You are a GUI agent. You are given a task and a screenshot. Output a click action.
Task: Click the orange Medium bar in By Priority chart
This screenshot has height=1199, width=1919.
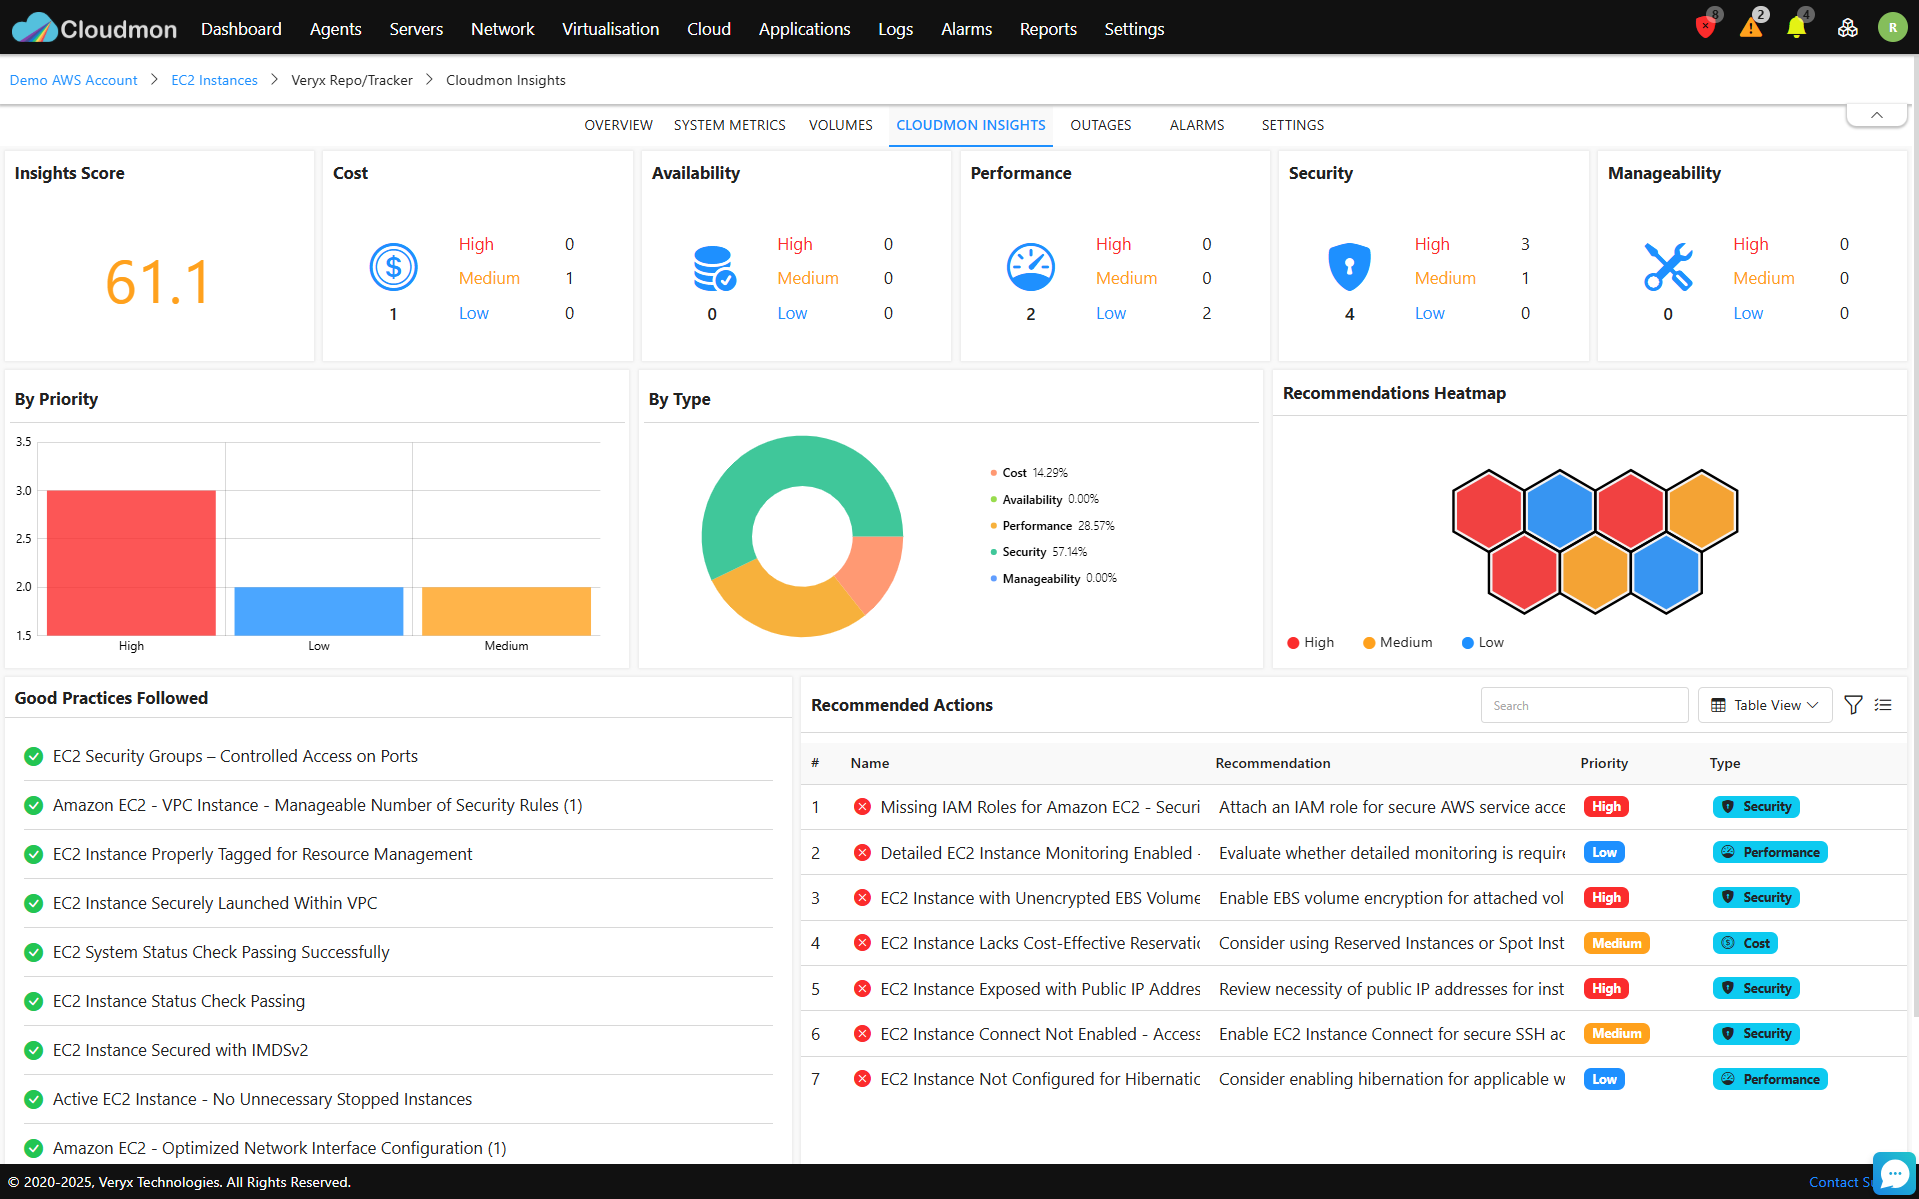(x=506, y=611)
